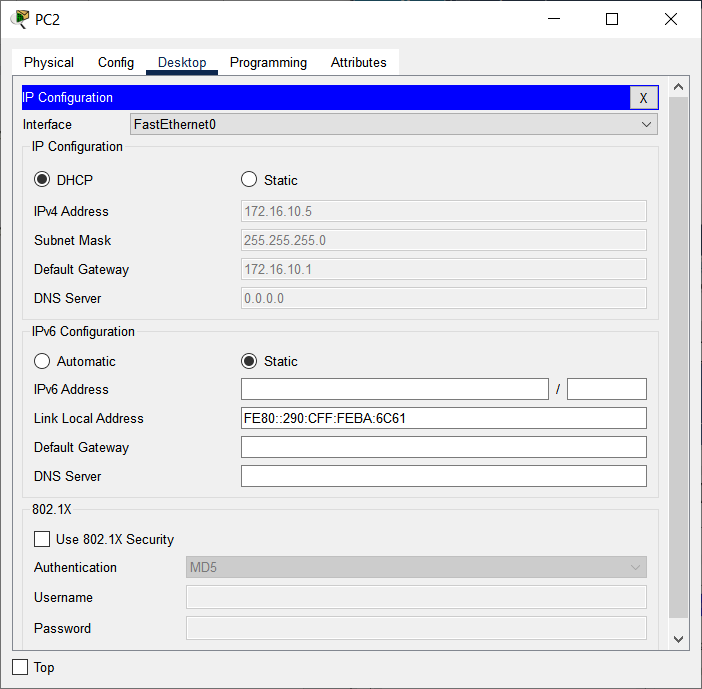Switch to the Config tab
The width and height of the screenshot is (702, 689).
[116, 62]
